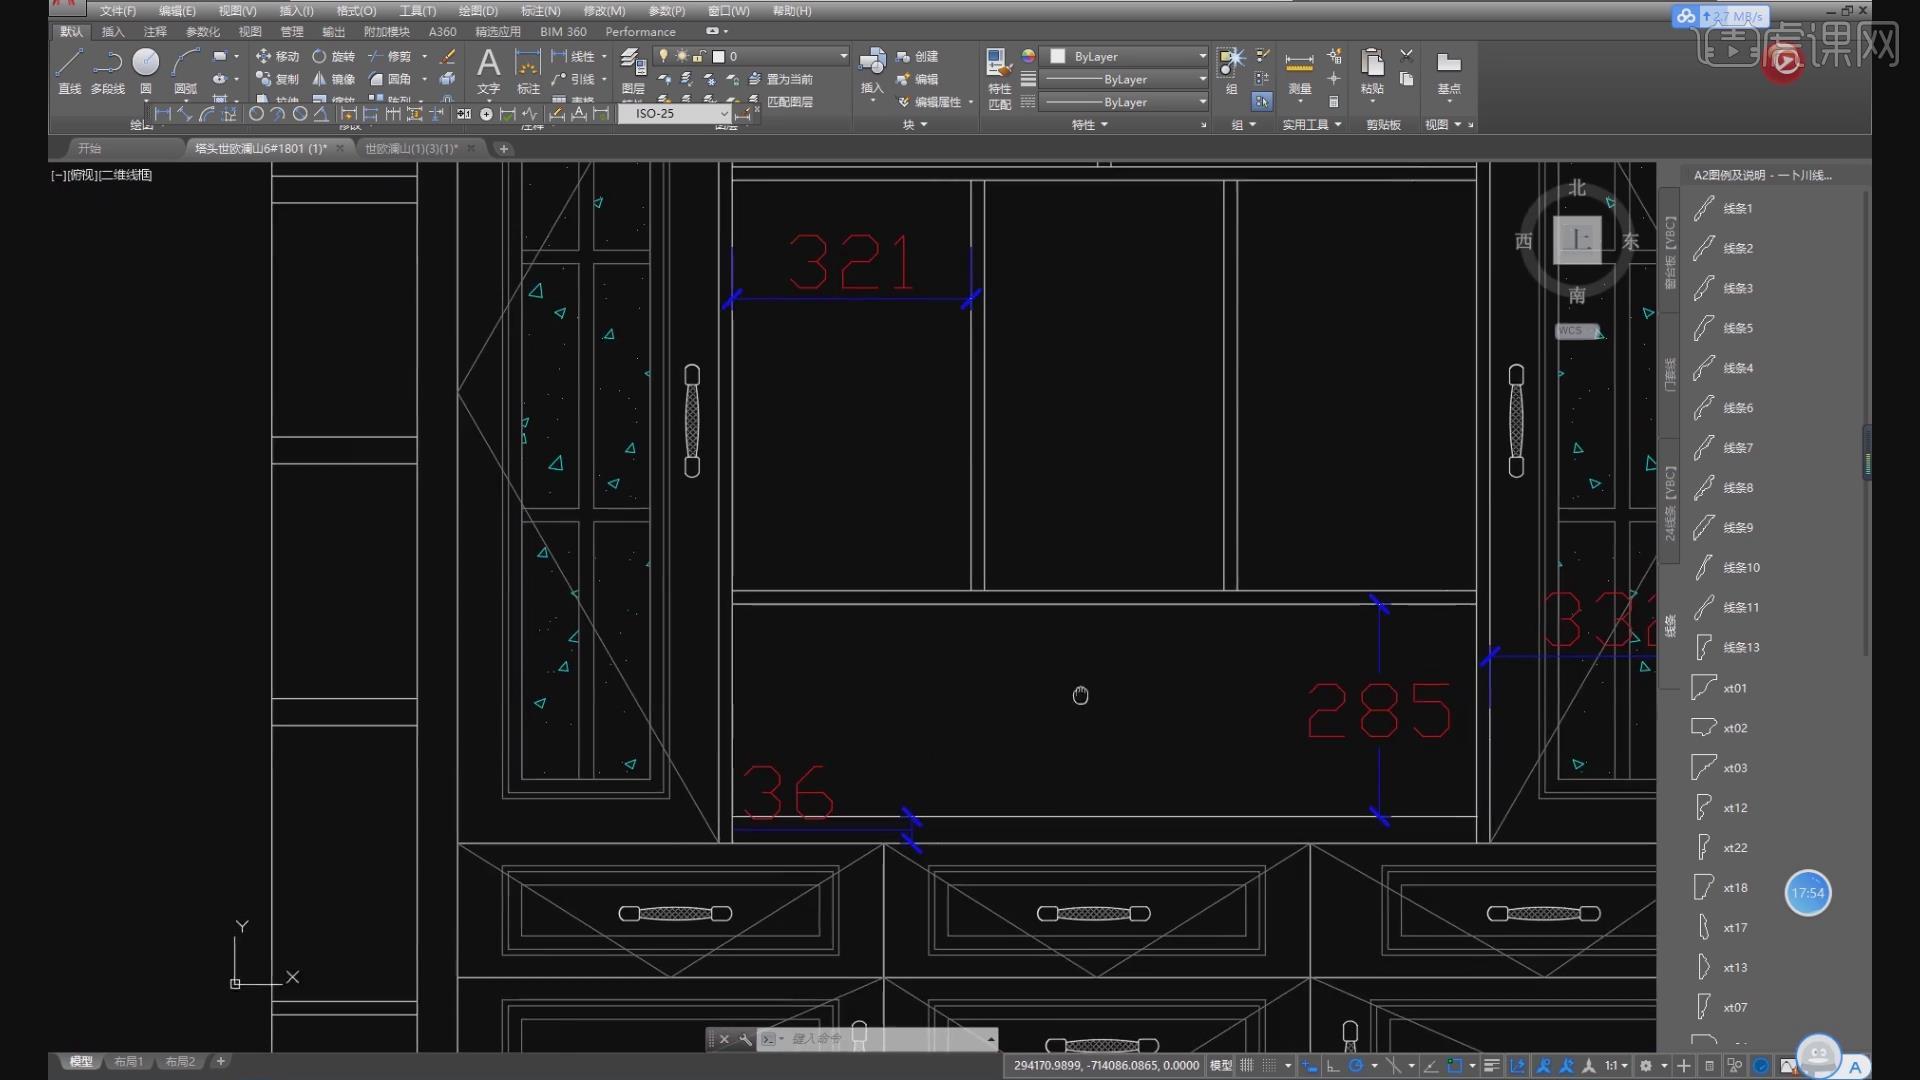Screen dimensions: 1920x1080
Task: Expand the ByLayer color dropdown
Action: point(1202,56)
